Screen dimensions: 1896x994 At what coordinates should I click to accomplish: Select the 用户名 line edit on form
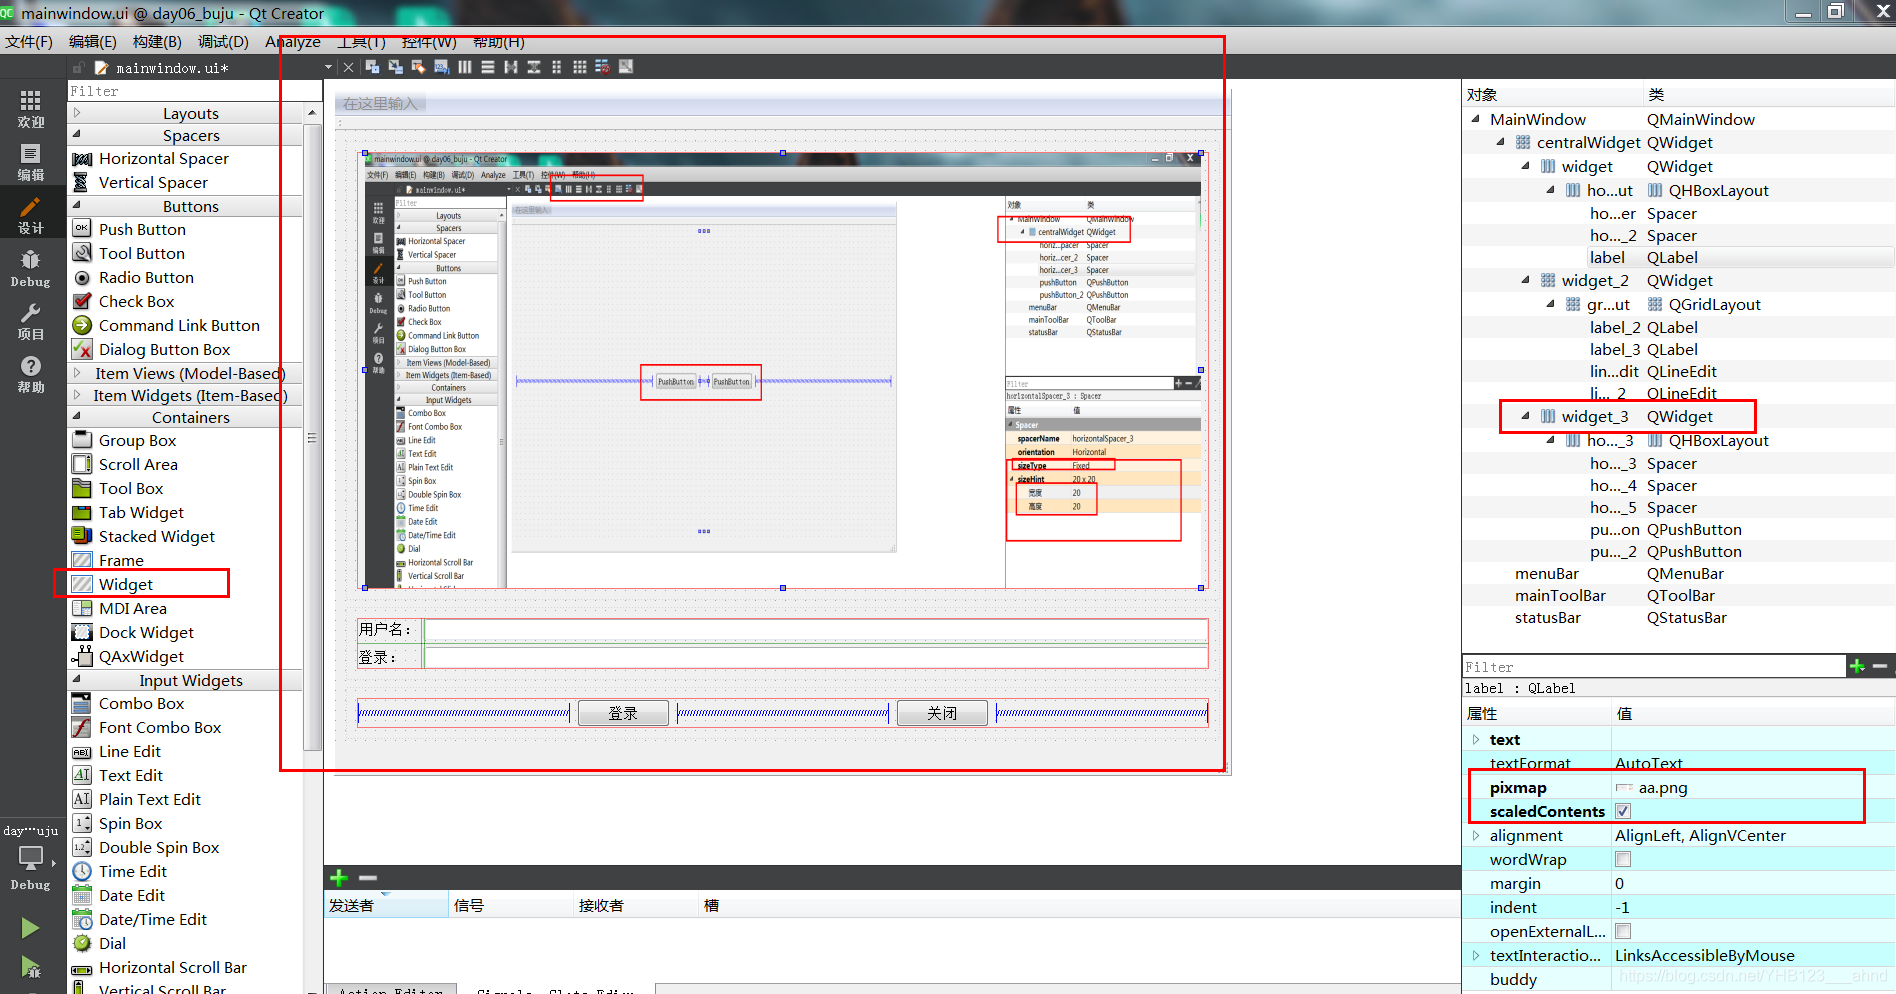(x=816, y=630)
